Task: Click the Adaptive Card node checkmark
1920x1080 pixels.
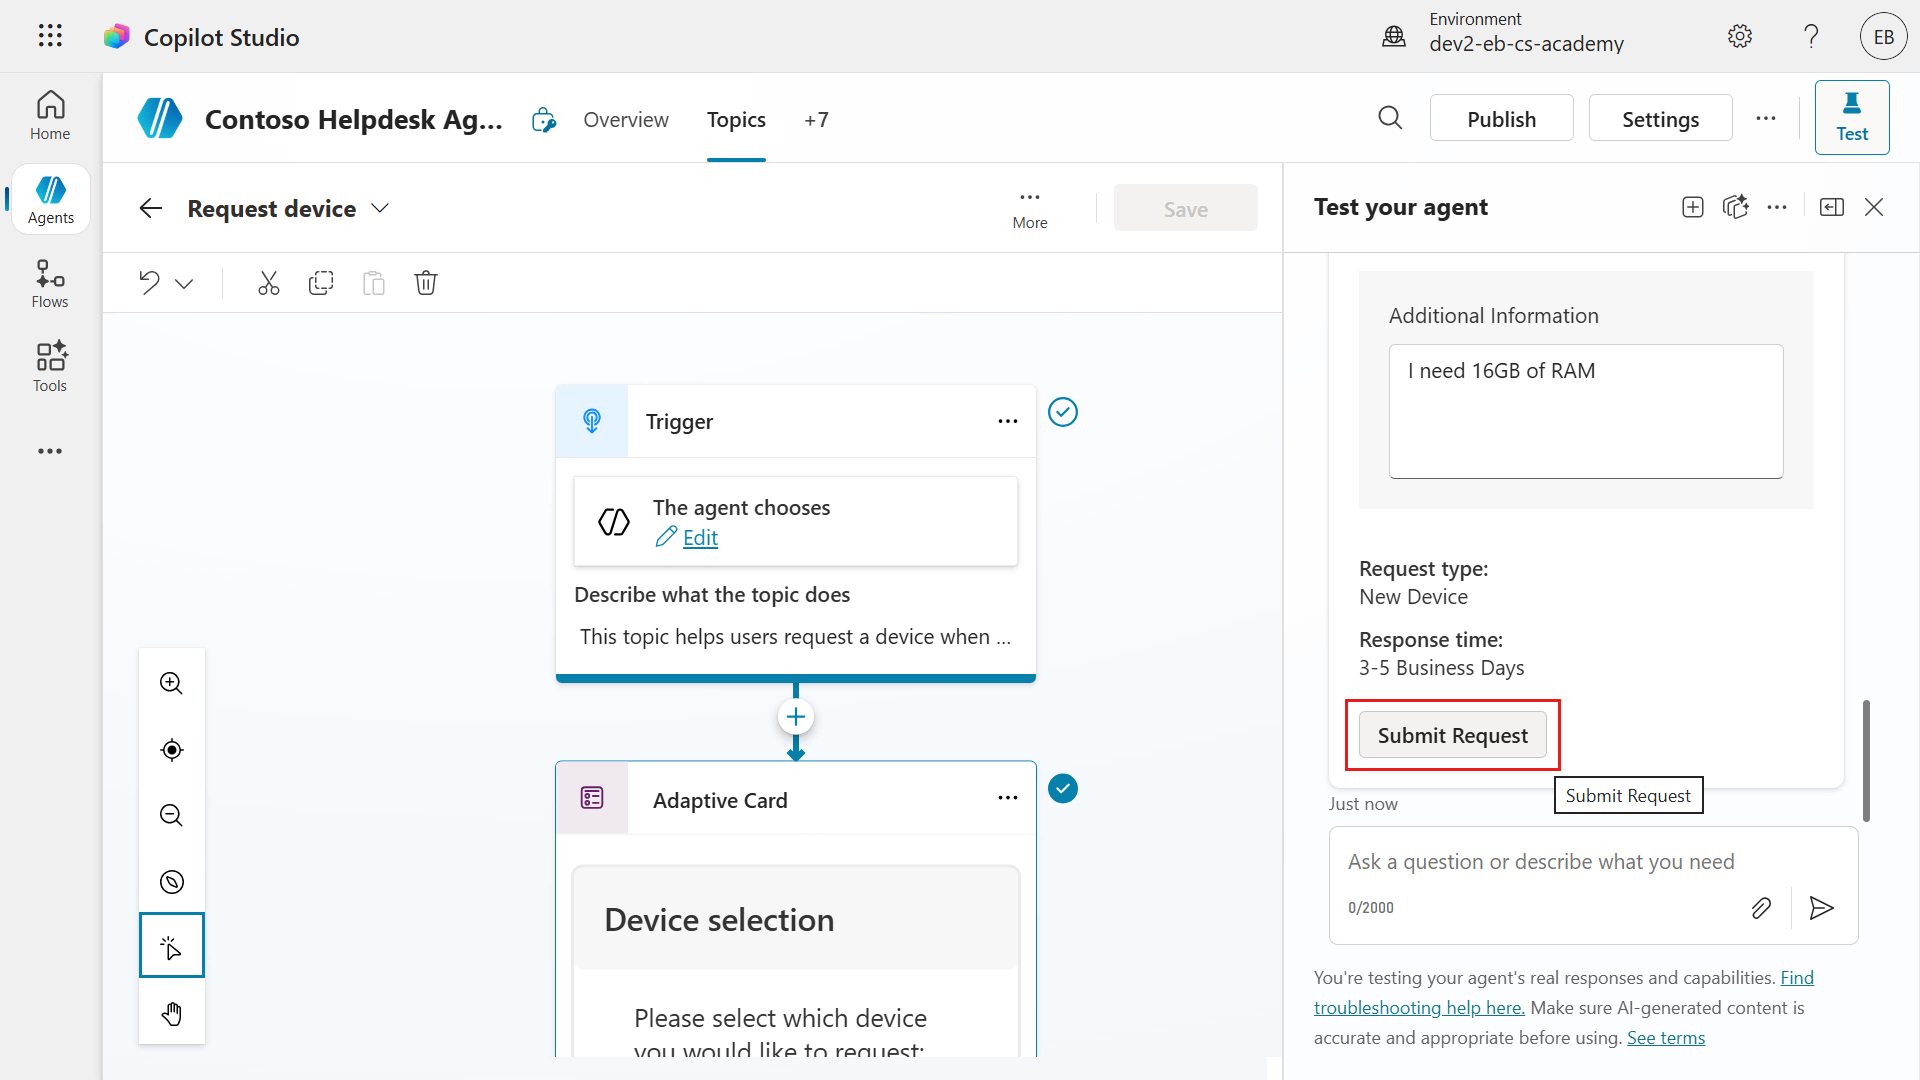Action: pos(1062,789)
